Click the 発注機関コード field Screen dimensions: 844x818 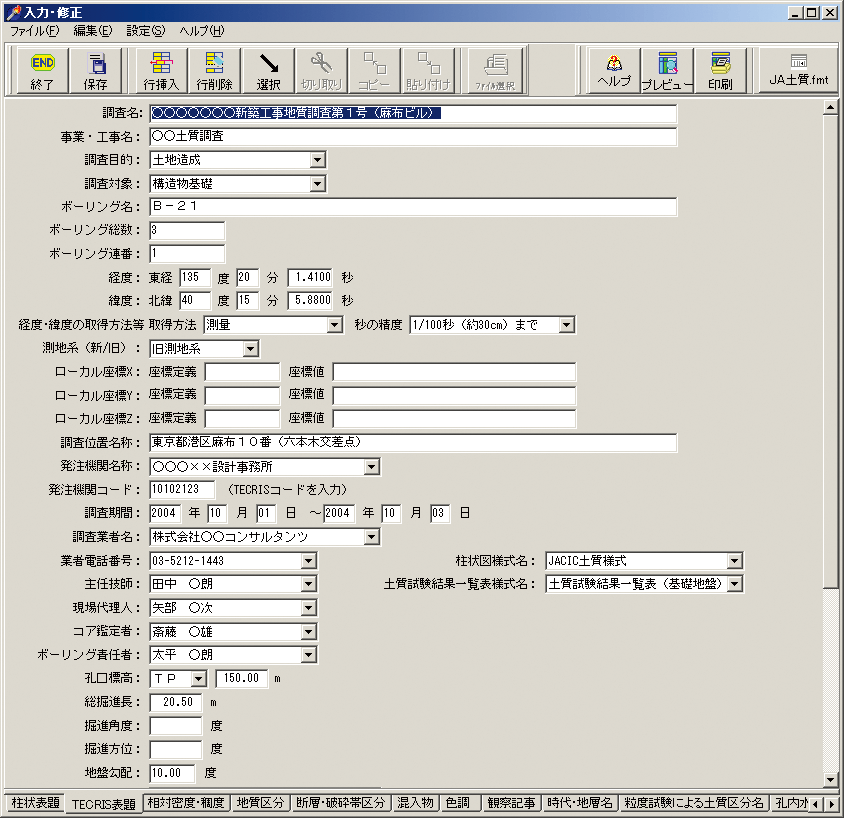182,489
